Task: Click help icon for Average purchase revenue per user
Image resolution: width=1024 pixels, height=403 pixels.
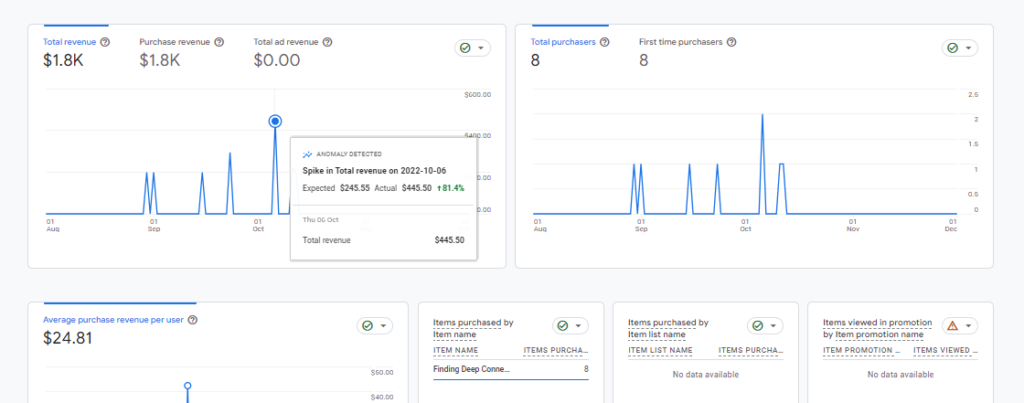Action: tap(192, 320)
